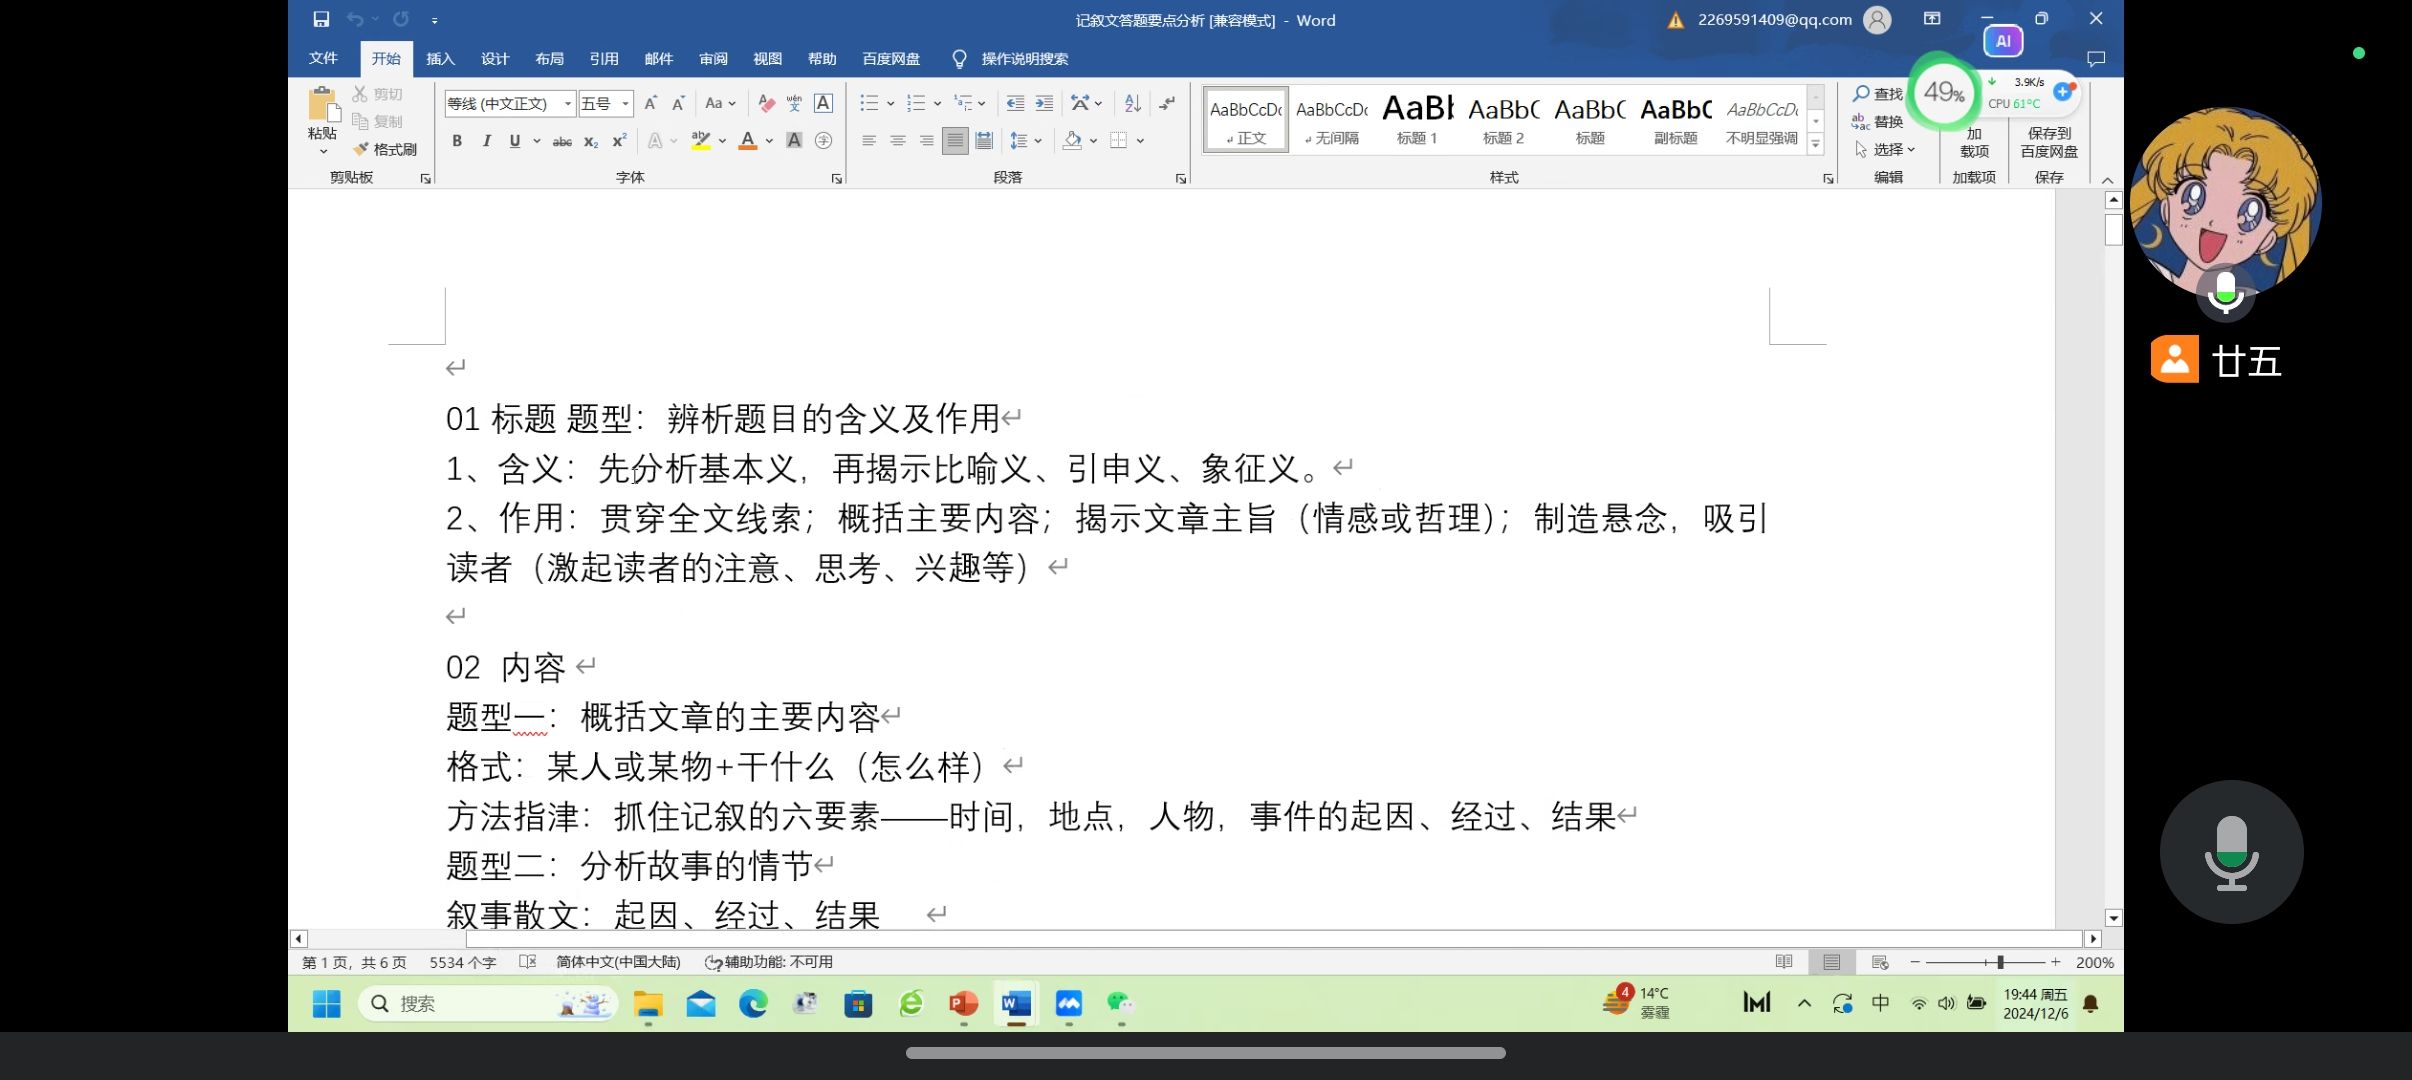Click the 操作说明搜索 search box
Image resolution: width=2412 pixels, height=1080 pixels.
(x=1024, y=59)
